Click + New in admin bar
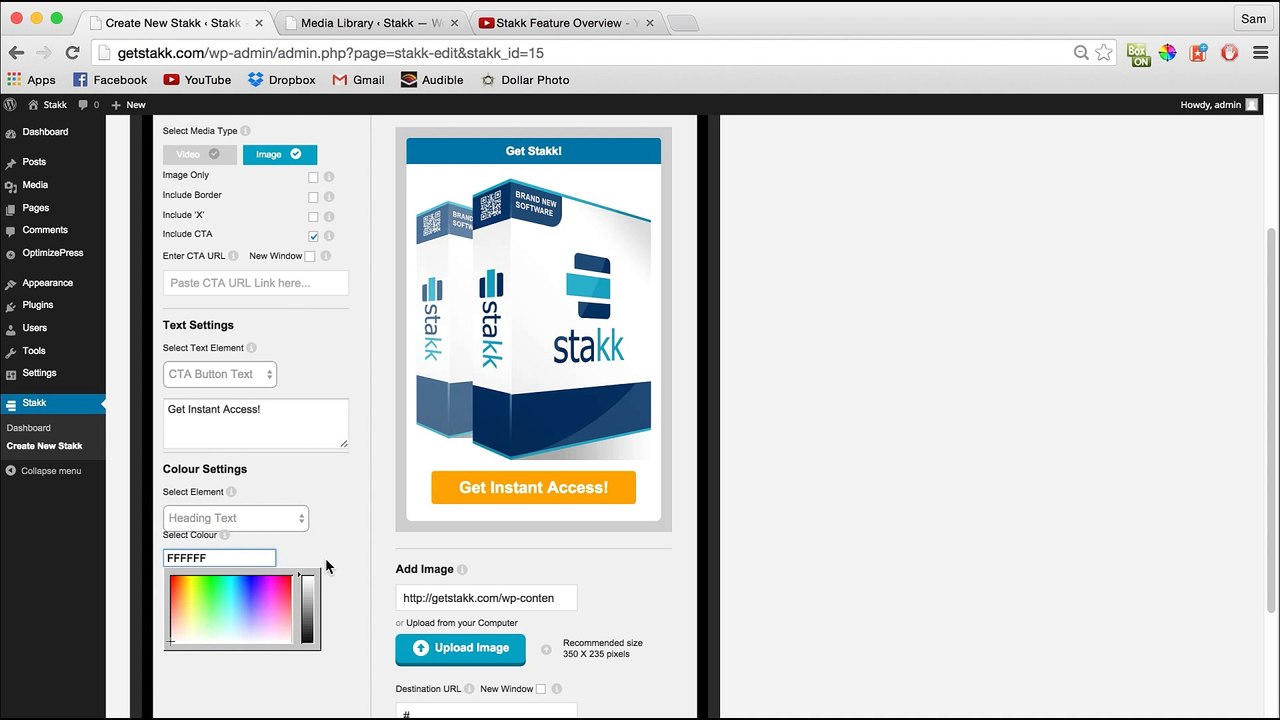Screen dimensions: 1280x720 (x=128, y=104)
